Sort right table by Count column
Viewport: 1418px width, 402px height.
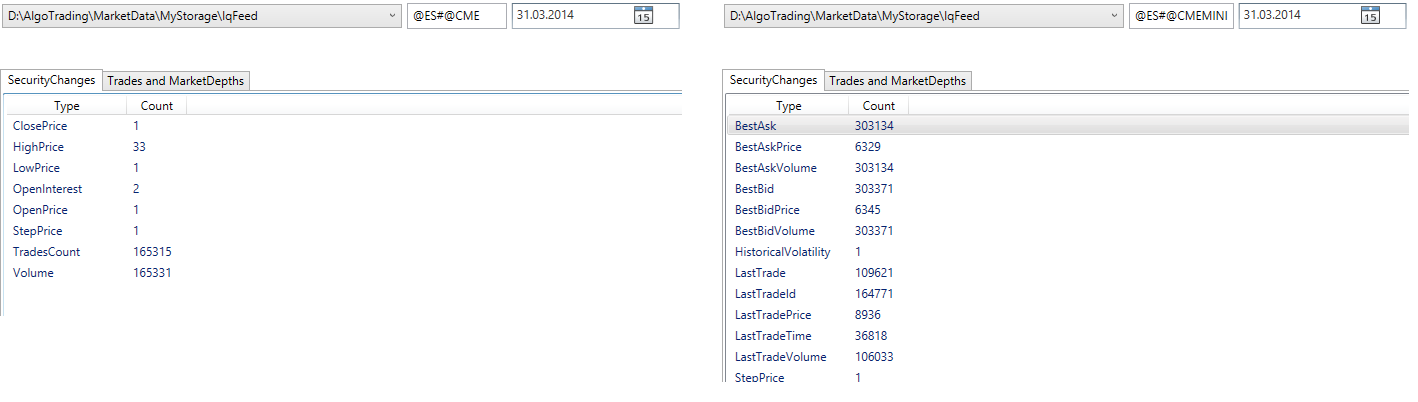[879, 105]
